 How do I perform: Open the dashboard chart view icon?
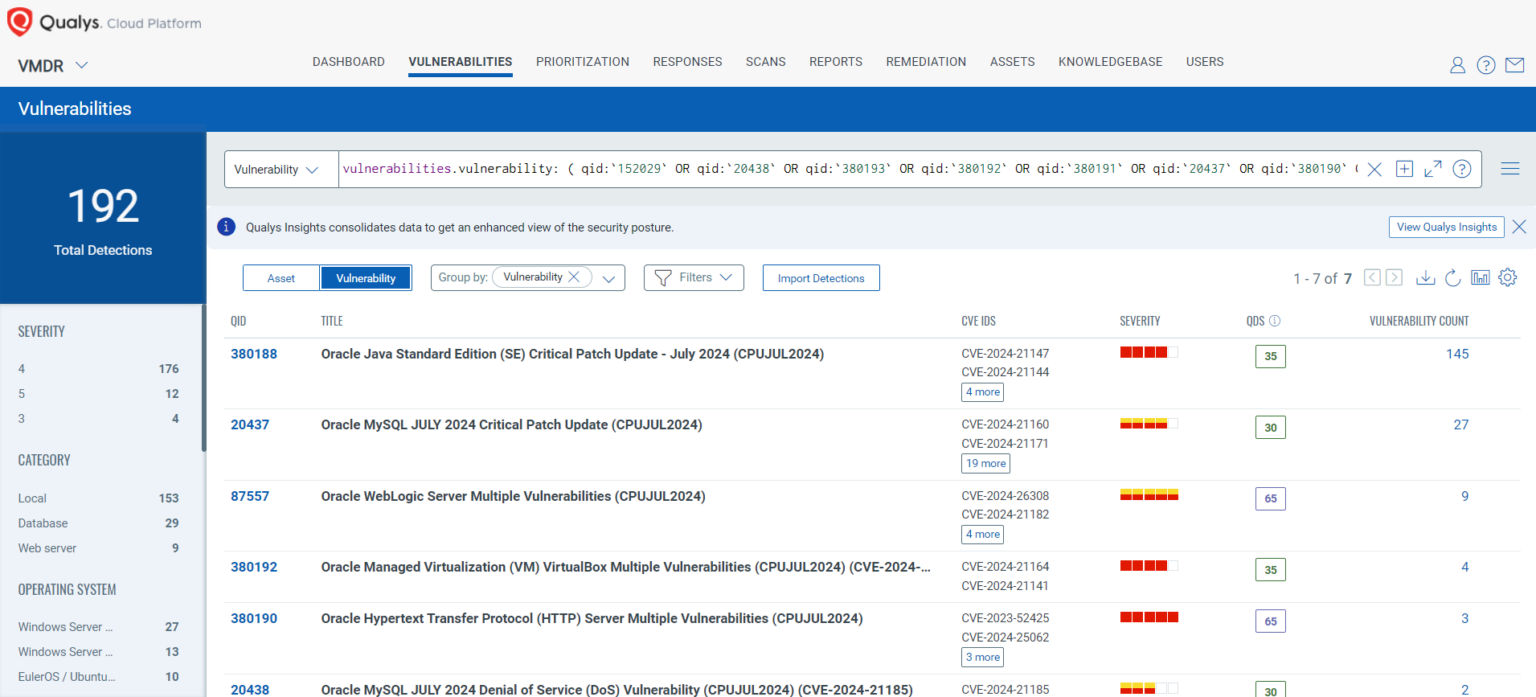click(1481, 278)
